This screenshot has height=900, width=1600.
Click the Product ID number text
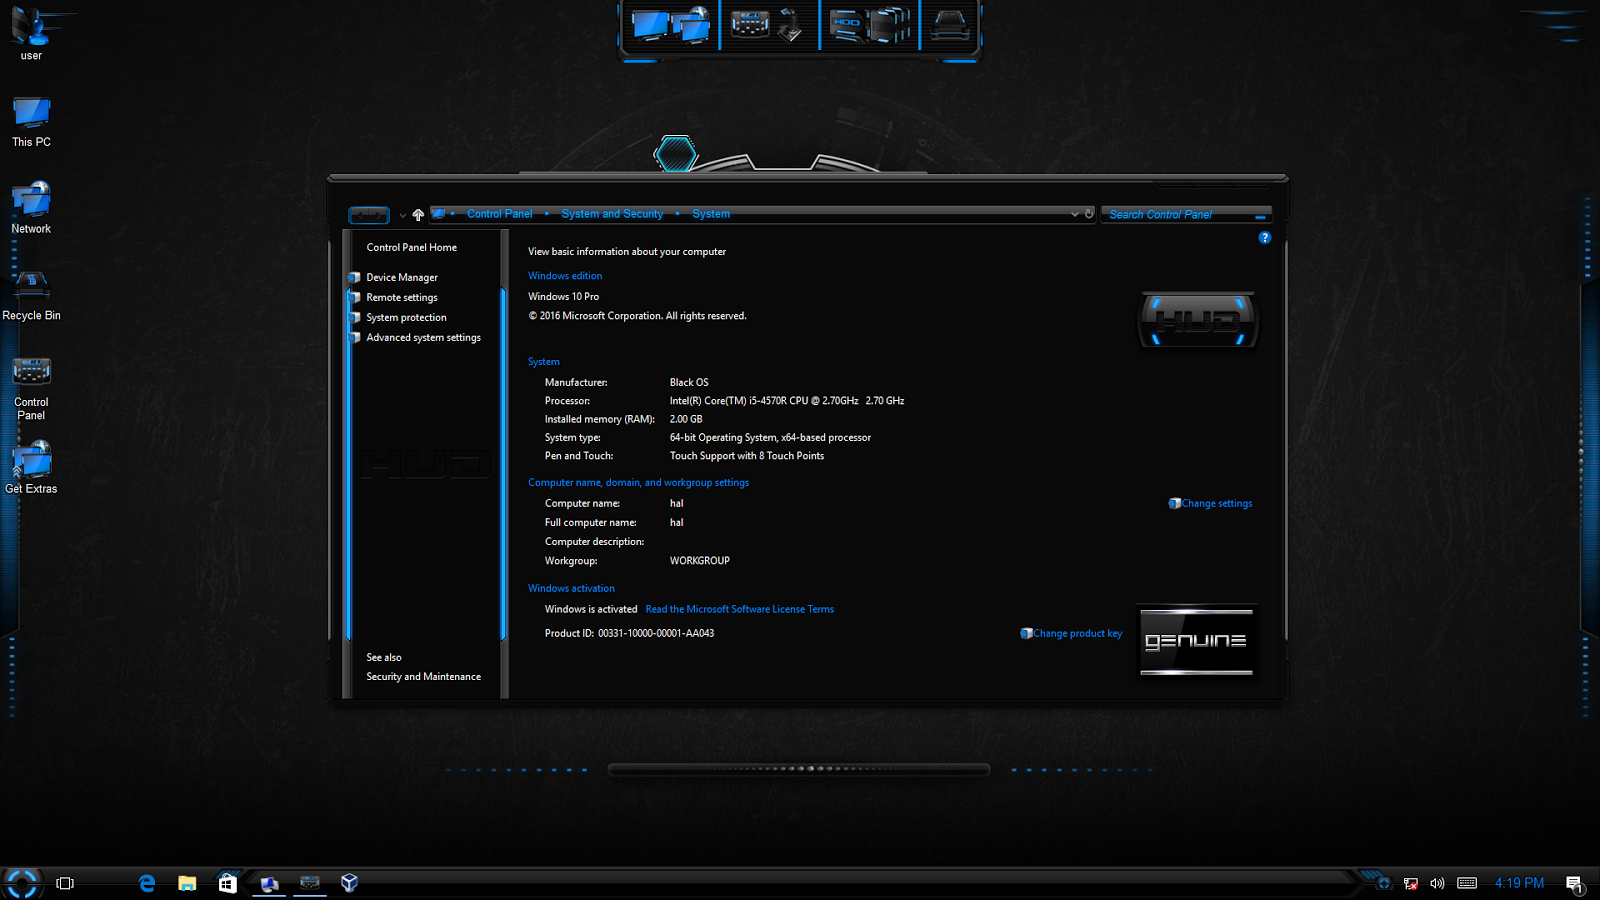click(656, 633)
